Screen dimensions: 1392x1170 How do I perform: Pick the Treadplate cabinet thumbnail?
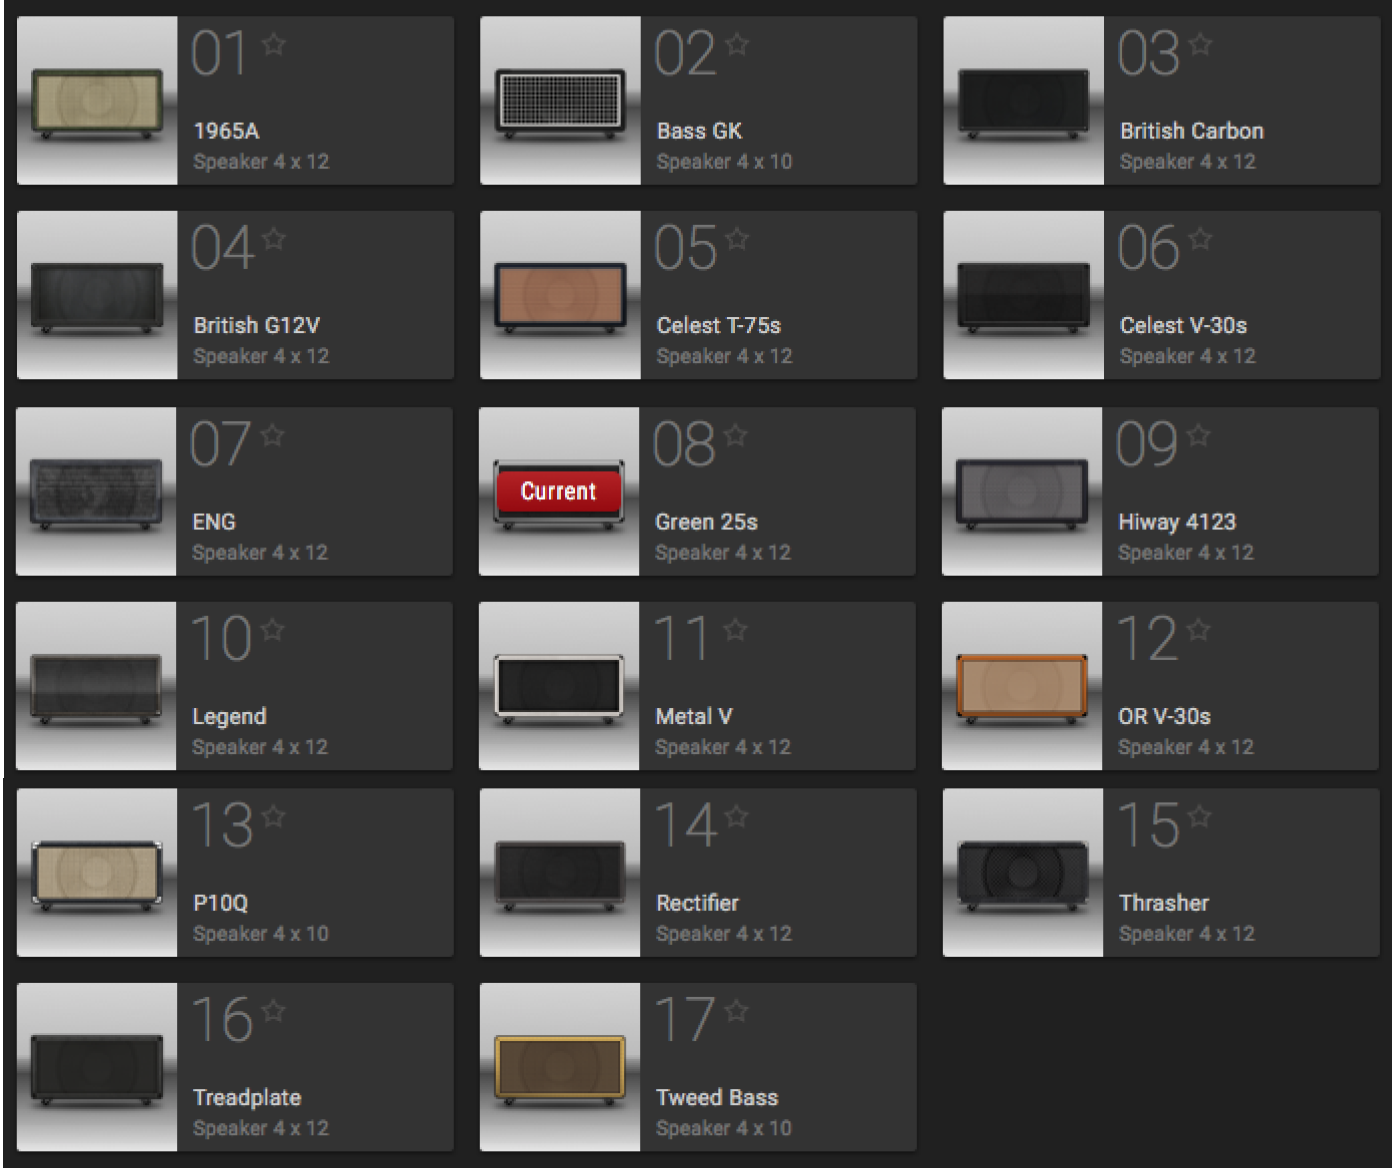tap(97, 1067)
